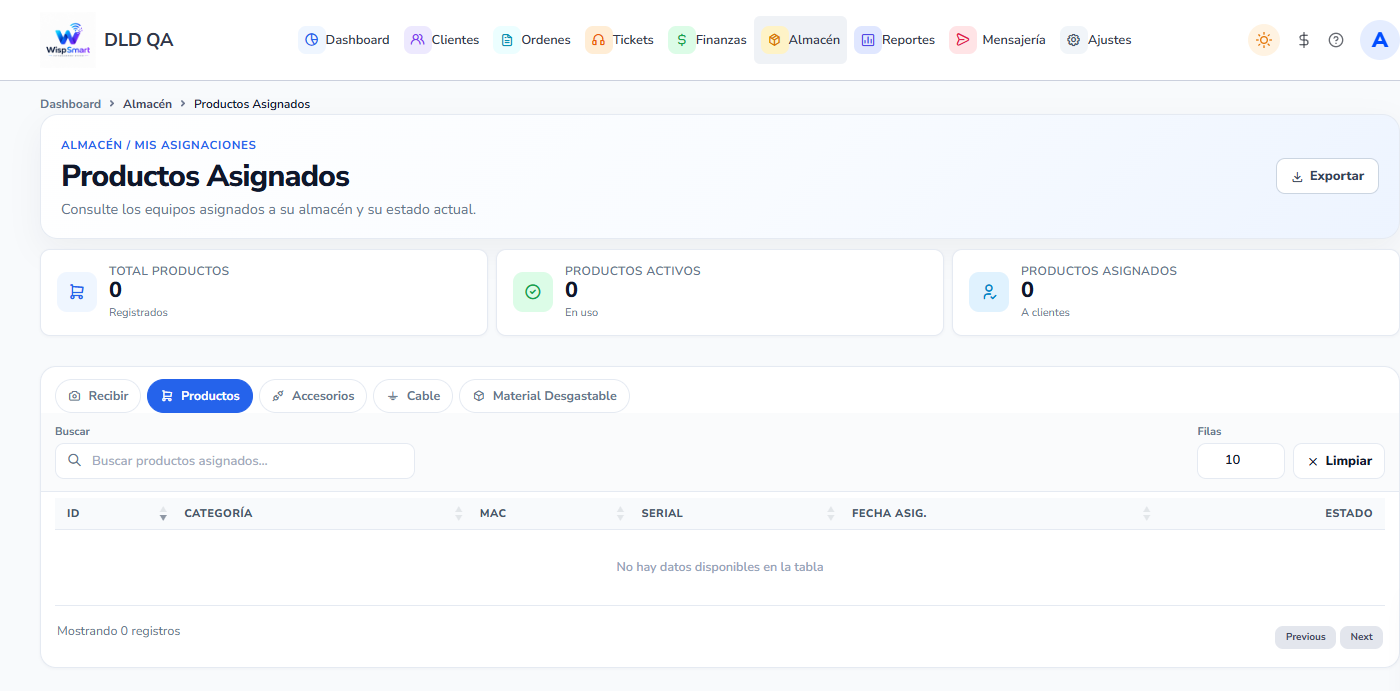This screenshot has height=691, width=1400.
Task: Click 'No hay datos disponibles en la tabla'
Action: [x=720, y=567]
